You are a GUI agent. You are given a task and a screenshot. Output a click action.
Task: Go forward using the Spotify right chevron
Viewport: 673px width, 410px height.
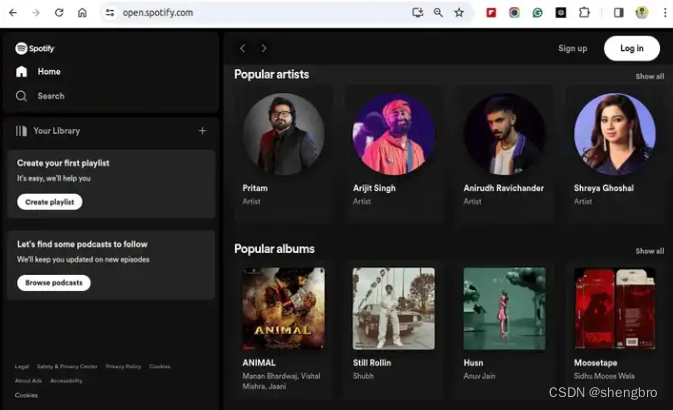[x=264, y=48]
